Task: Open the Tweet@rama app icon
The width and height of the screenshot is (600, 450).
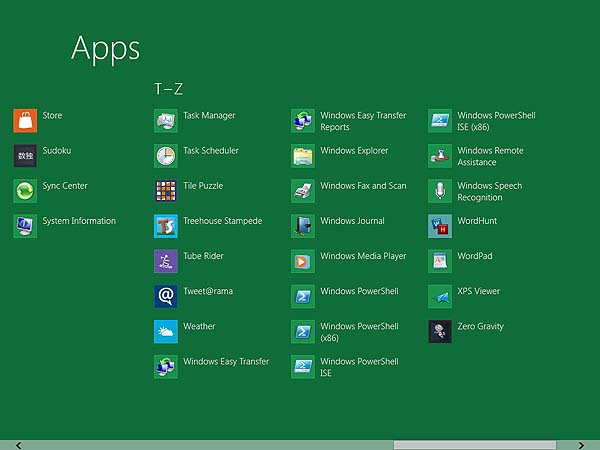Action: tap(166, 296)
